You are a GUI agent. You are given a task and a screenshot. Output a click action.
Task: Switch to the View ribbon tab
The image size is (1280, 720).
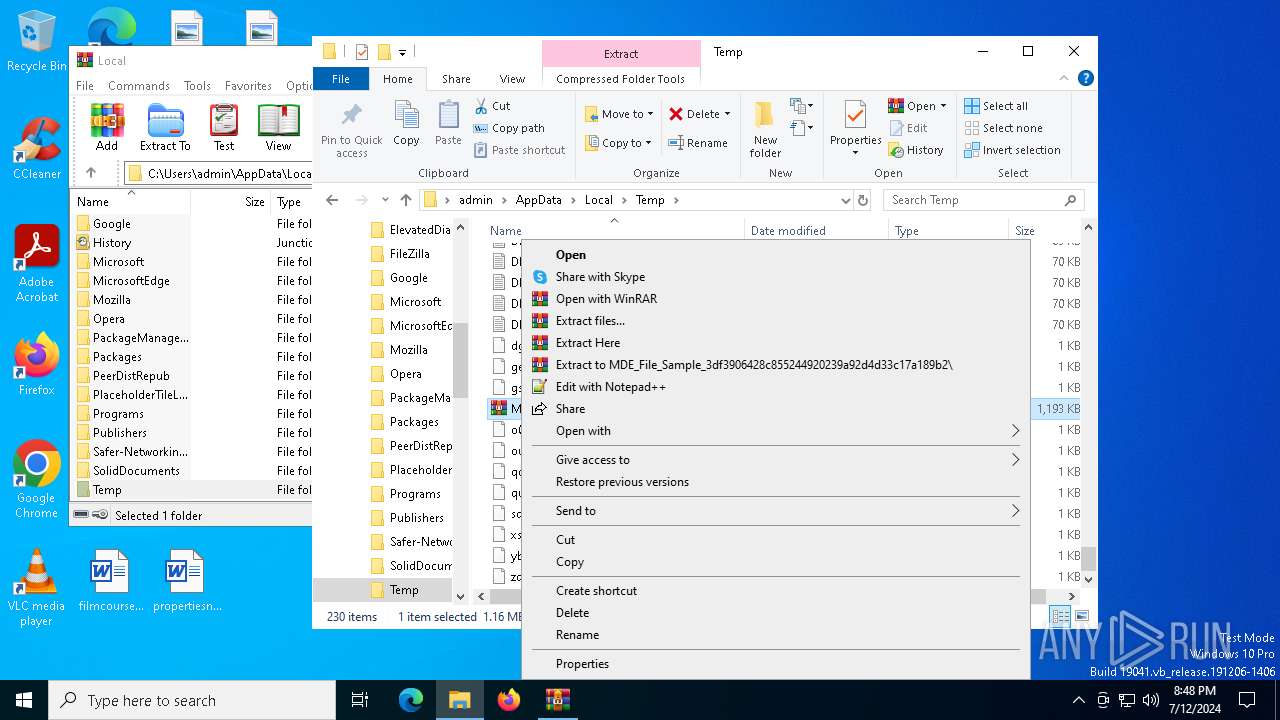pos(512,79)
